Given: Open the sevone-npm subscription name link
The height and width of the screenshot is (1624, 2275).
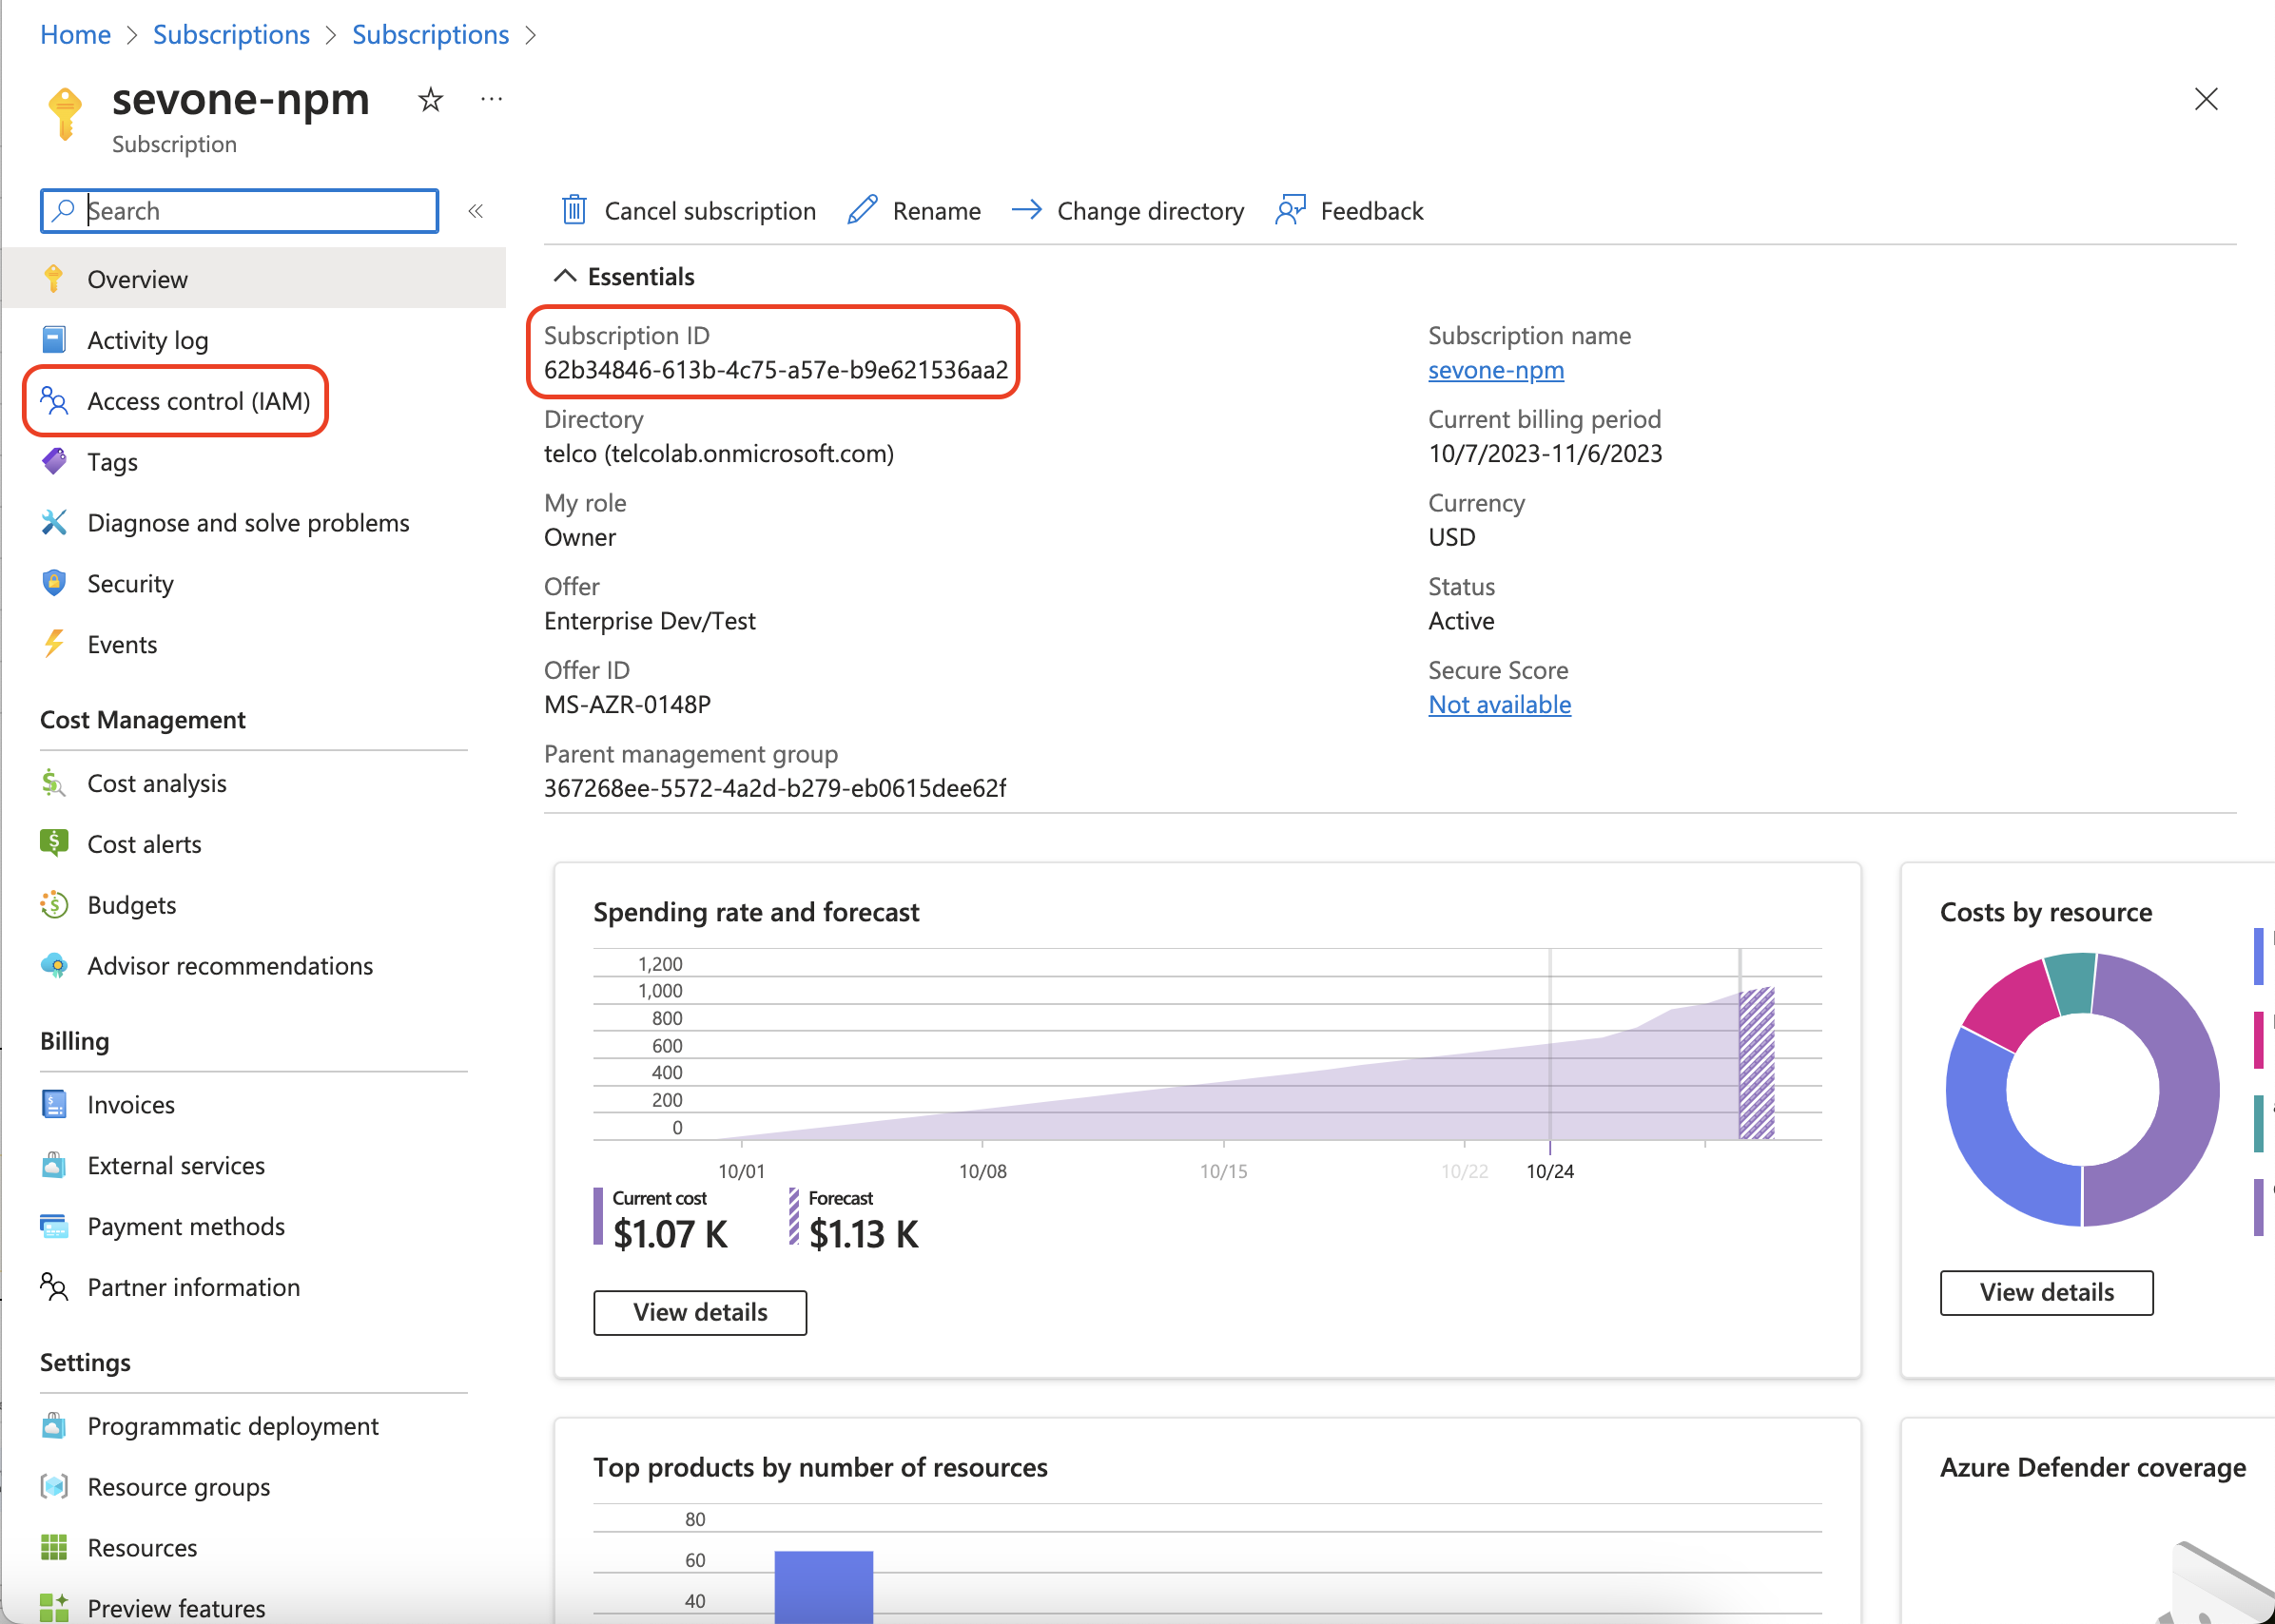Looking at the screenshot, I should pyautogui.click(x=1495, y=370).
